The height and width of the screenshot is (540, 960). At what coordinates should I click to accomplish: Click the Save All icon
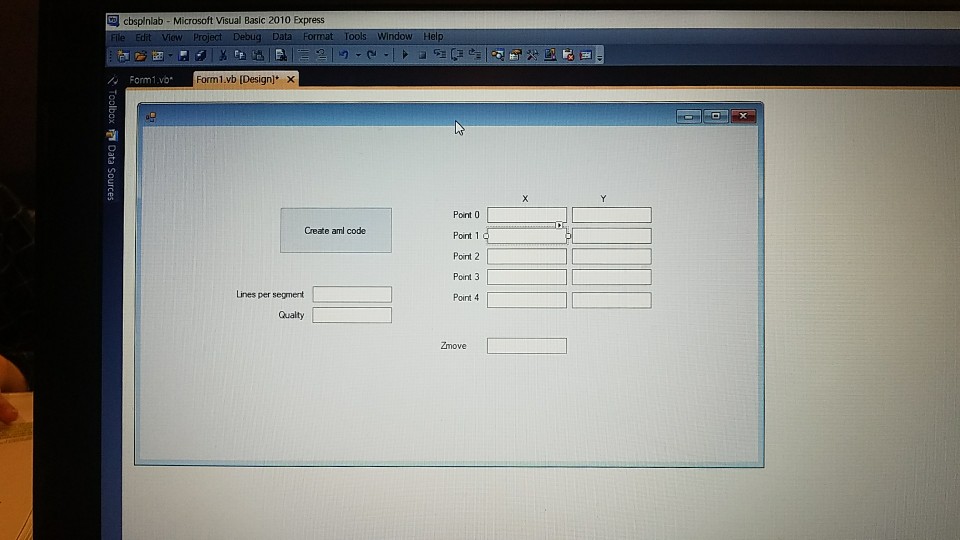201,56
